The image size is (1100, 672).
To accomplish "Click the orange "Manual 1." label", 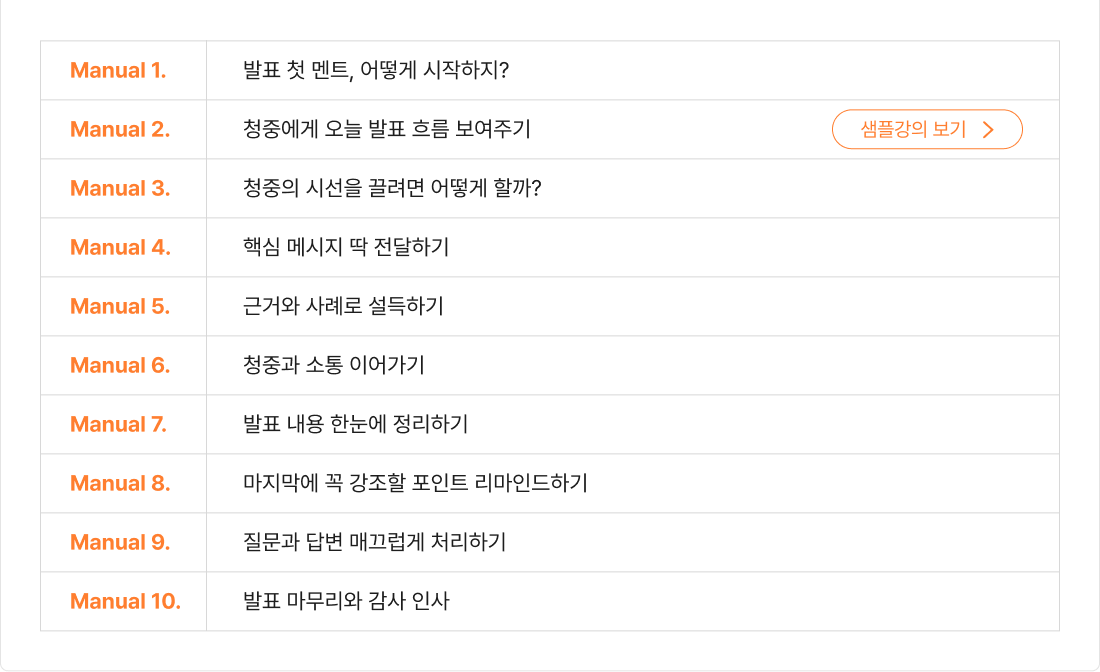I will pos(118,70).
